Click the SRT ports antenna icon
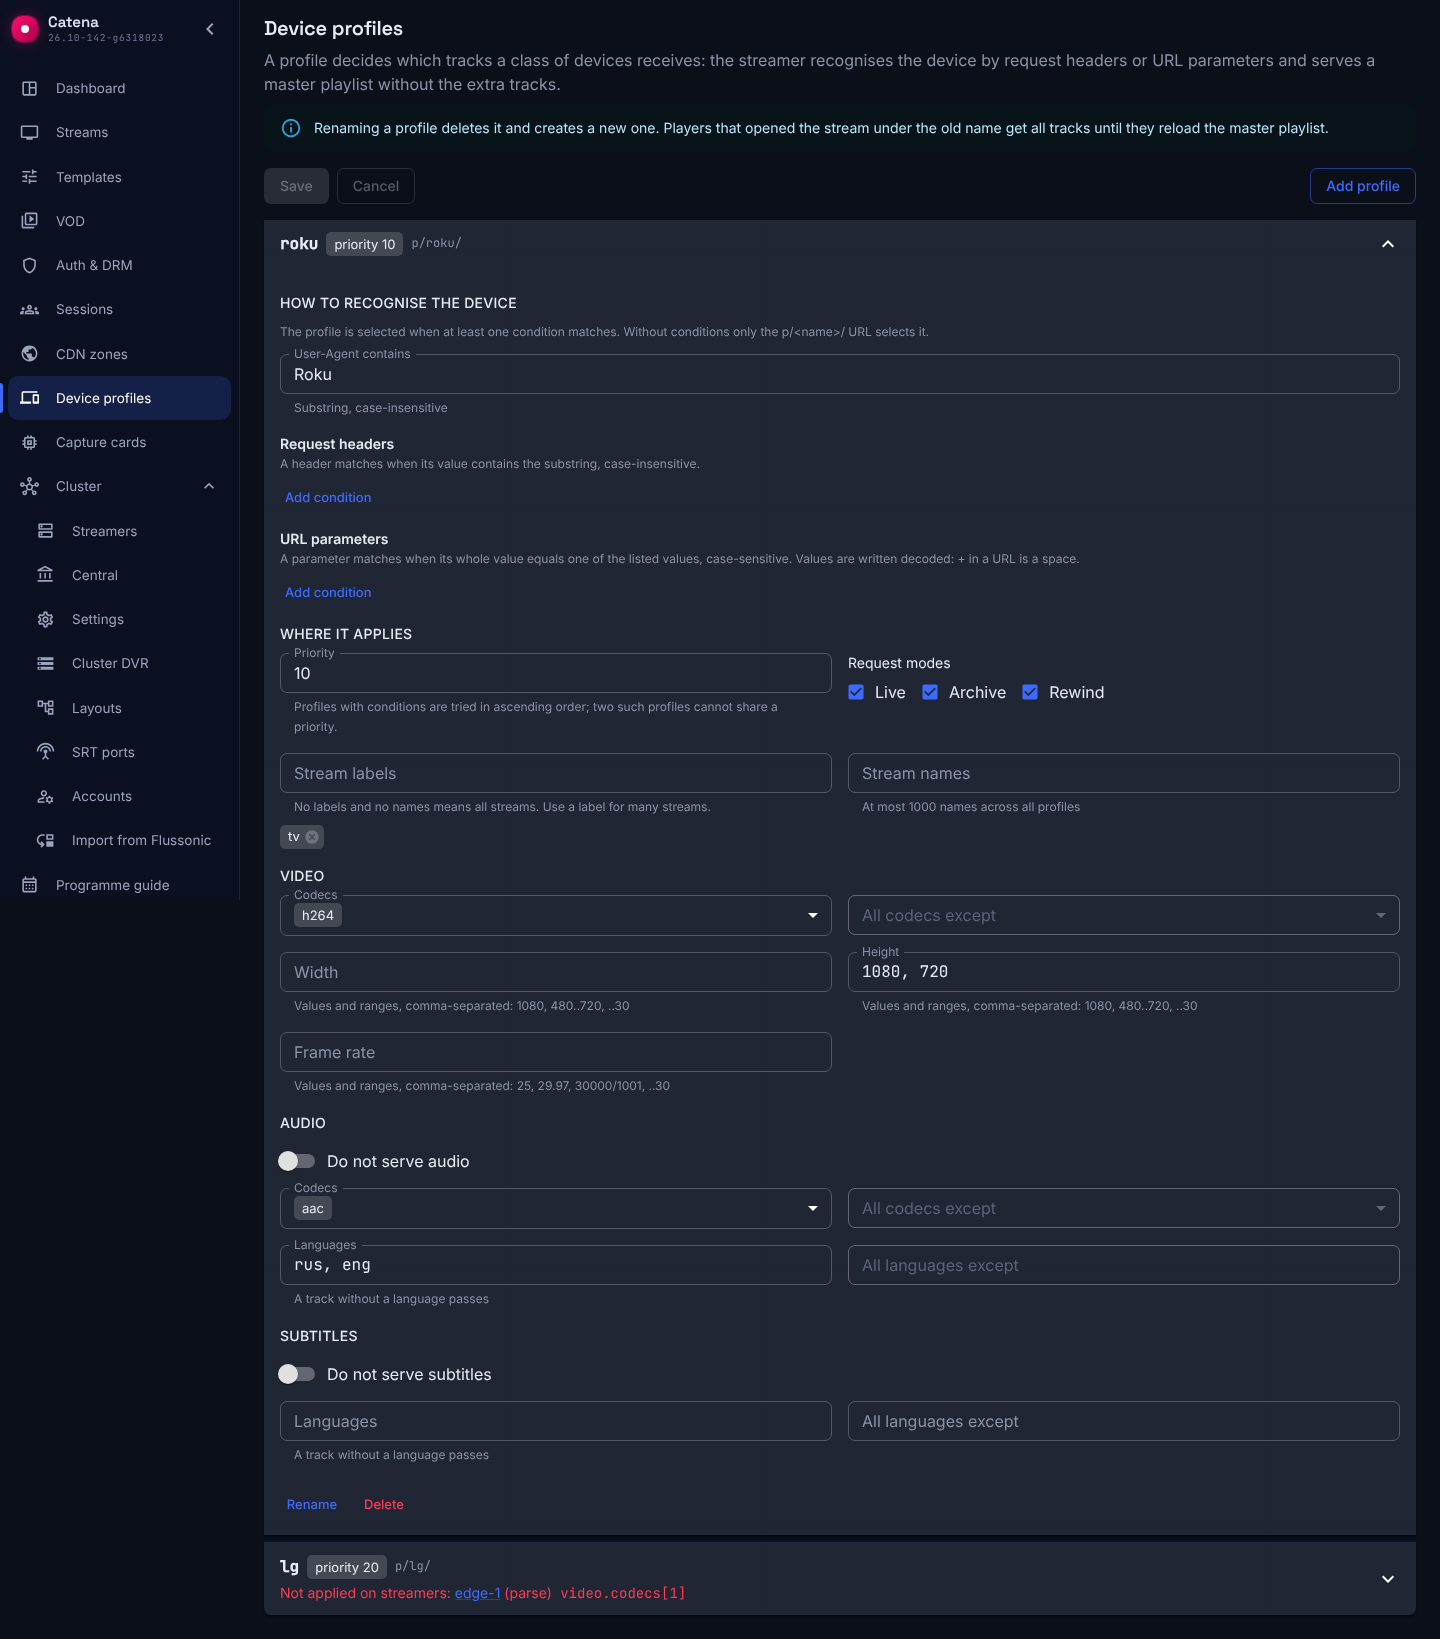 click(x=46, y=752)
